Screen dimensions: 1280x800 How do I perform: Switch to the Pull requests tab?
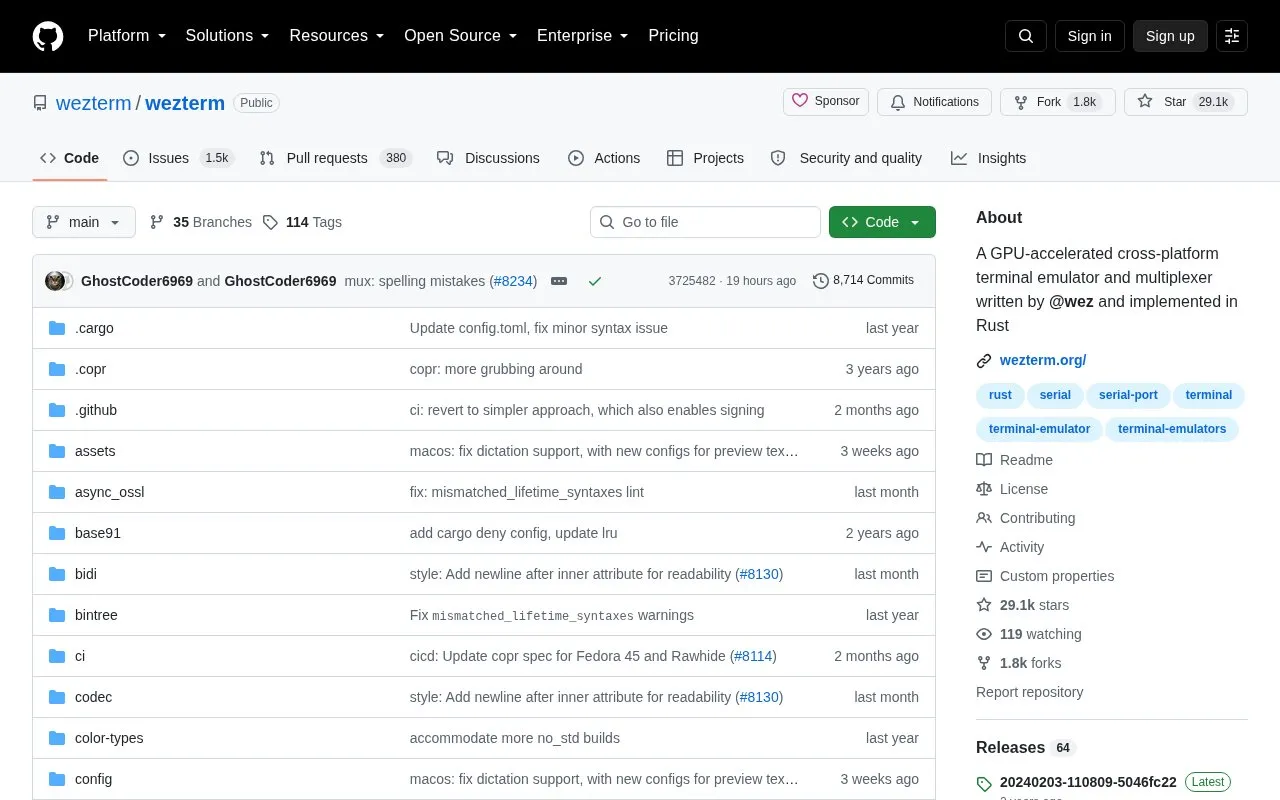335,158
